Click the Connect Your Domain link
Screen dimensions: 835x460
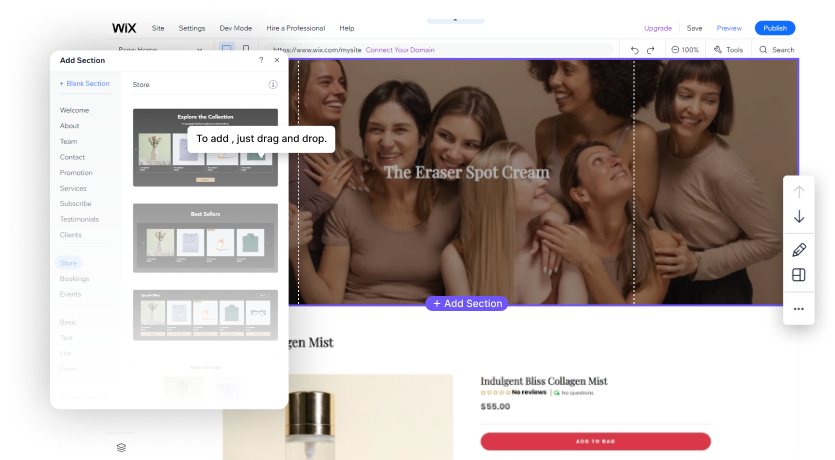[x=400, y=49]
